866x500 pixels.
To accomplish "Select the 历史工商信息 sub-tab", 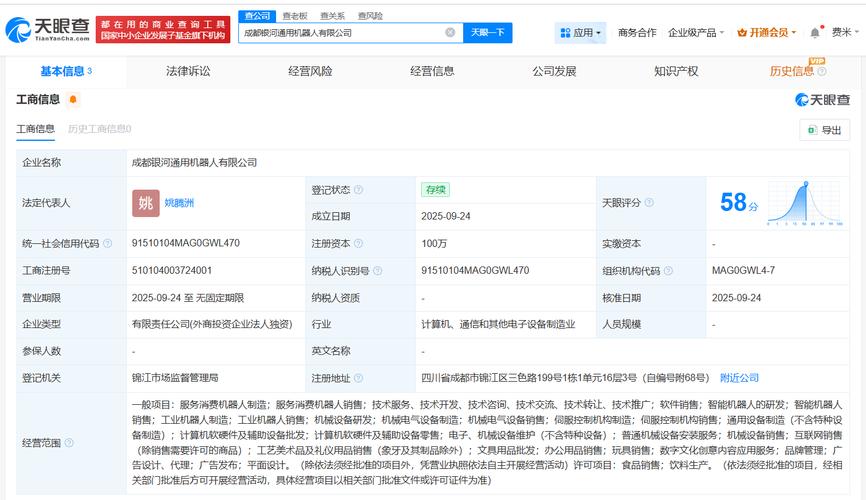I will tap(99, 129).
